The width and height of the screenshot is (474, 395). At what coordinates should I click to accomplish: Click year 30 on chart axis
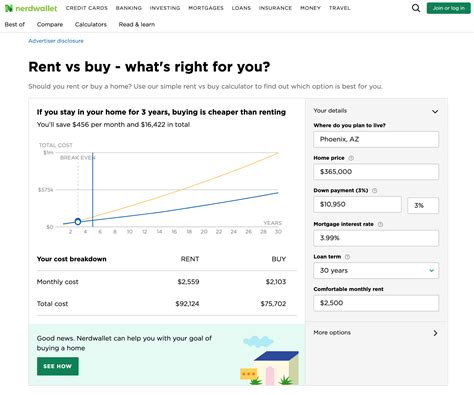tap(278, 232)
